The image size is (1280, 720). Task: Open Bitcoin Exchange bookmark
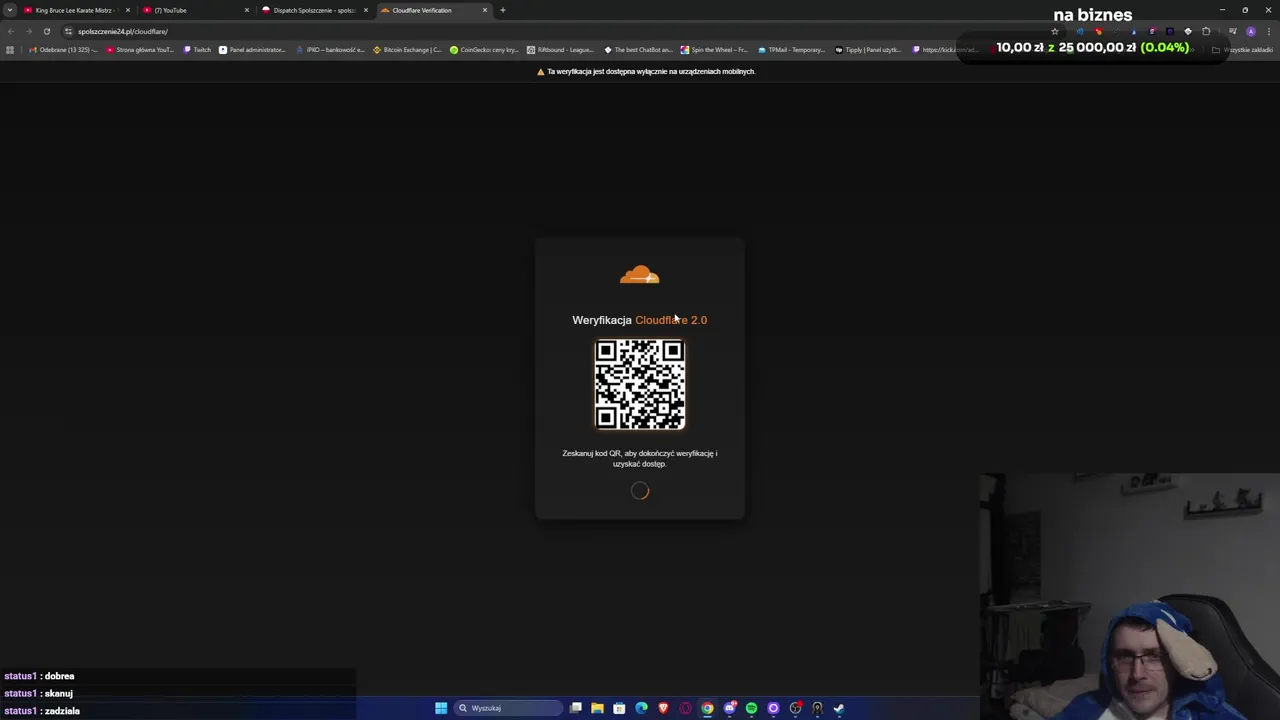click(407, 50)
